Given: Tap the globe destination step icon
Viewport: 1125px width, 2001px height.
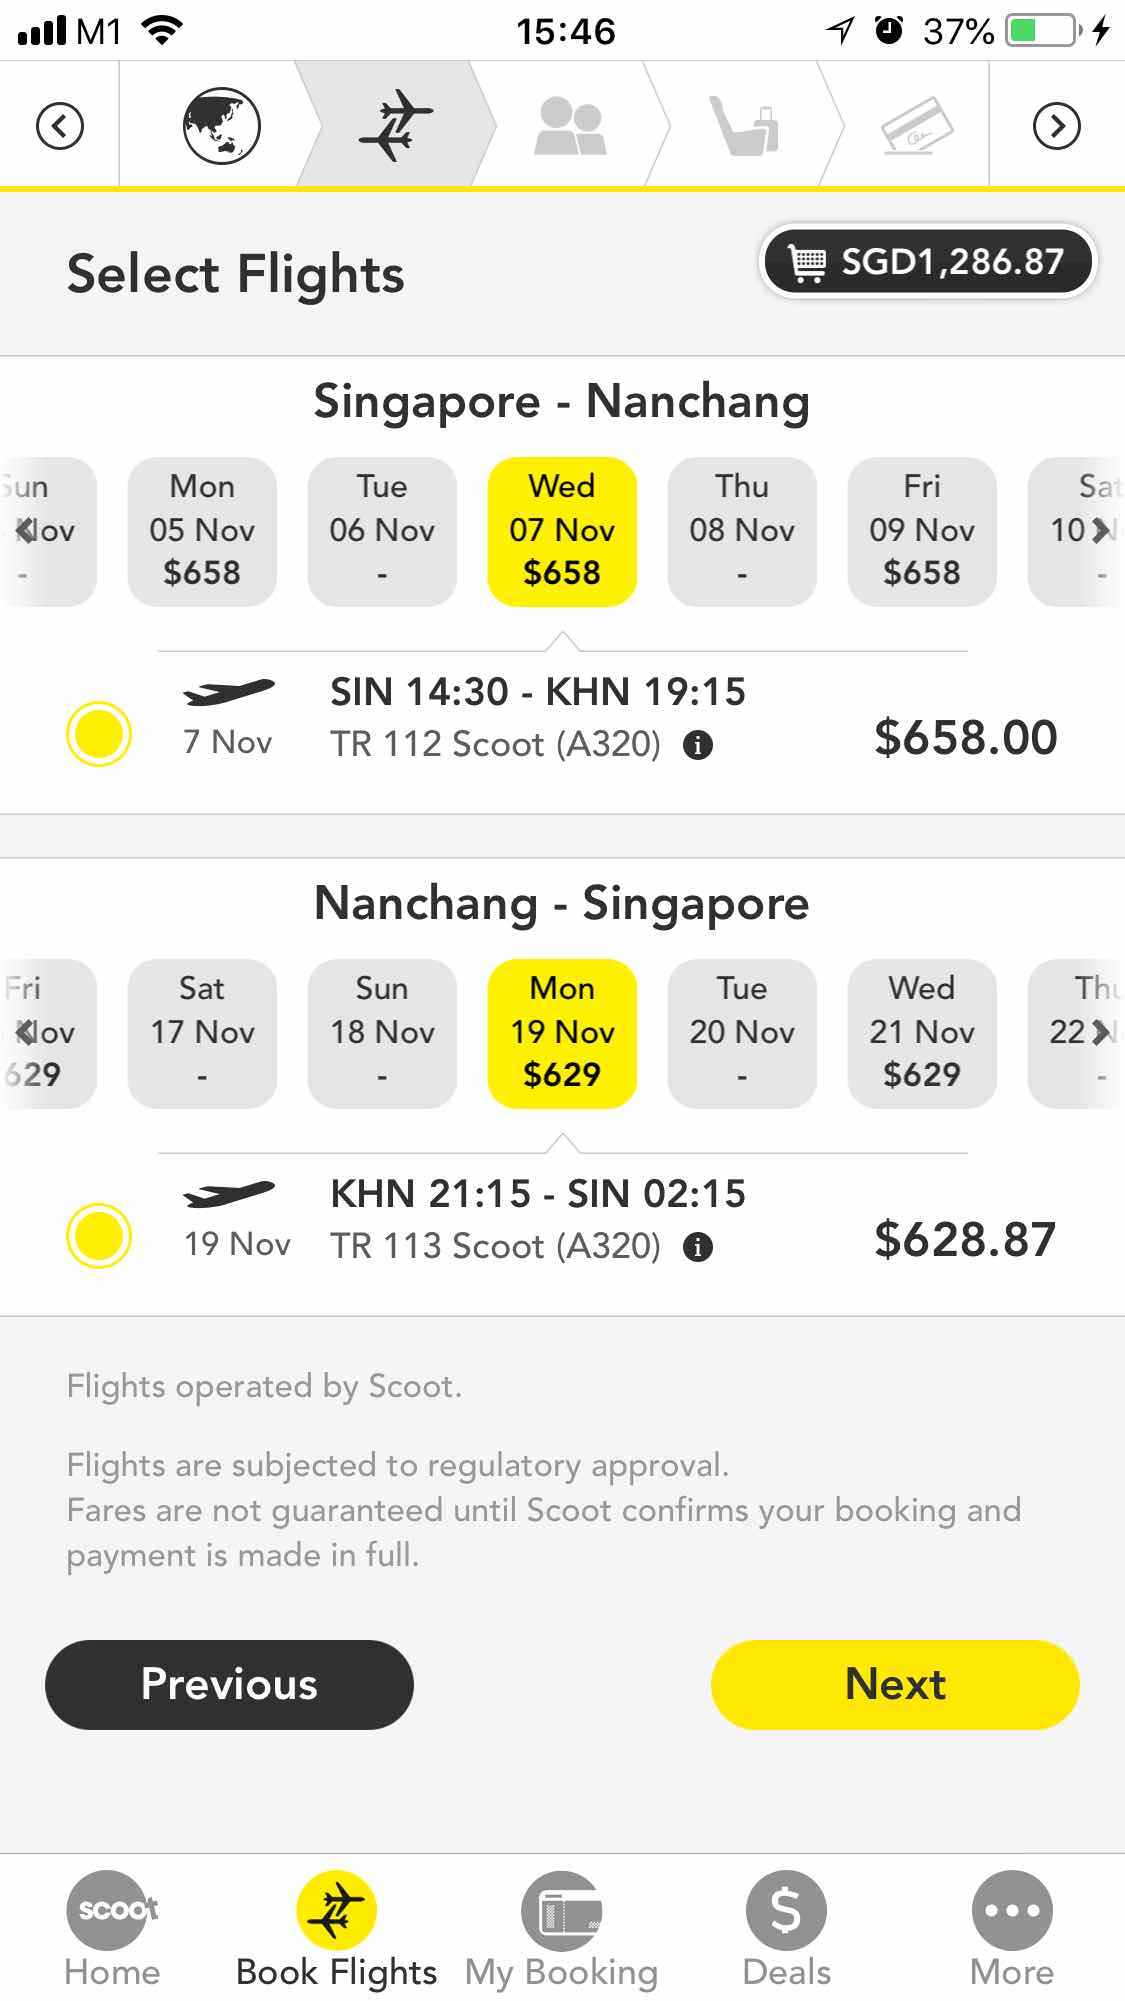Looking at the screenshot, I should coord(221,126).
